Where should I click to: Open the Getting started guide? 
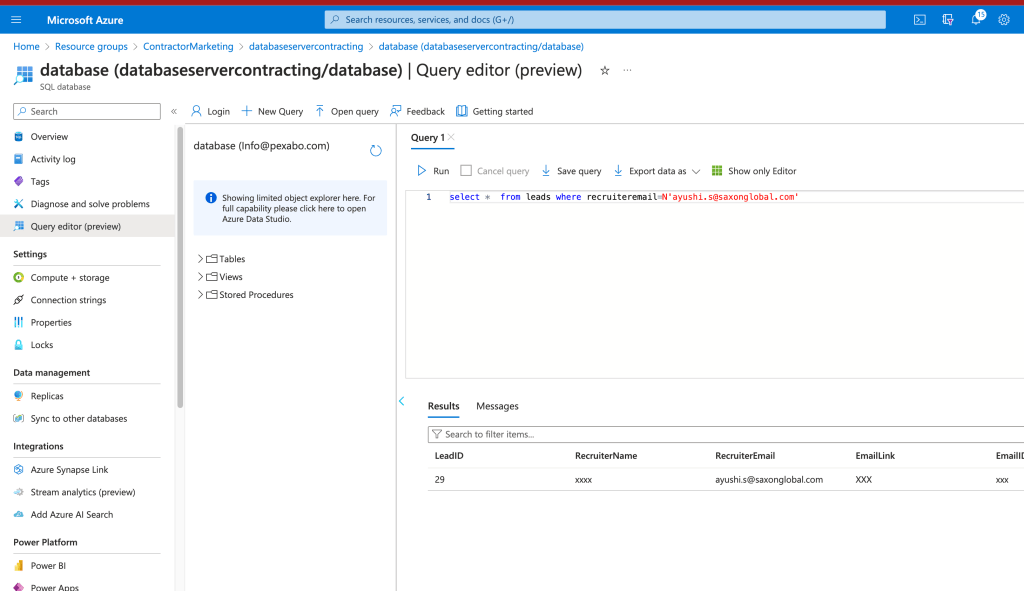(494, 111)
